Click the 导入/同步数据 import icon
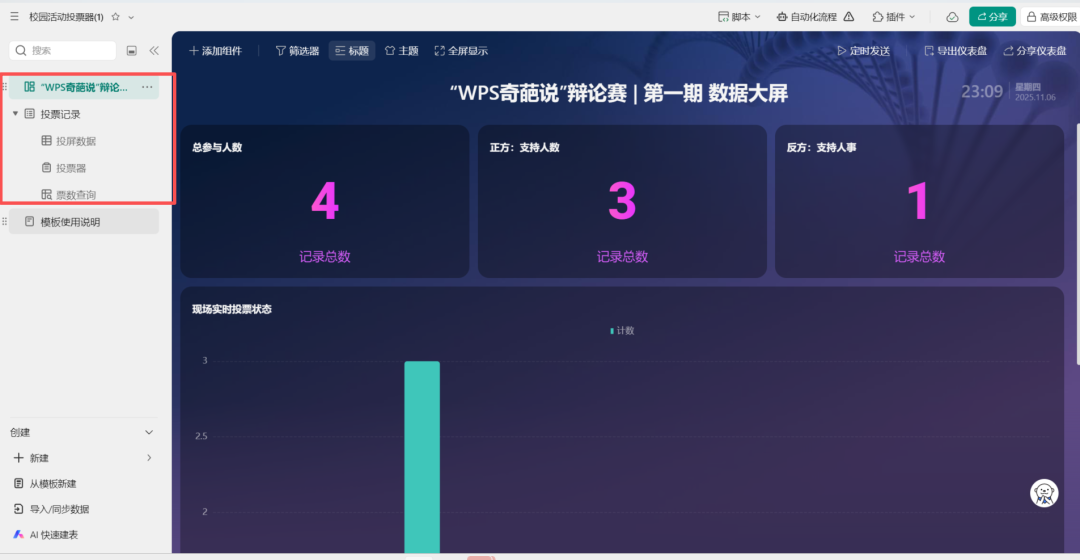Image resolution: width=1080 pixels, height=560 pixels. (19, 509)
